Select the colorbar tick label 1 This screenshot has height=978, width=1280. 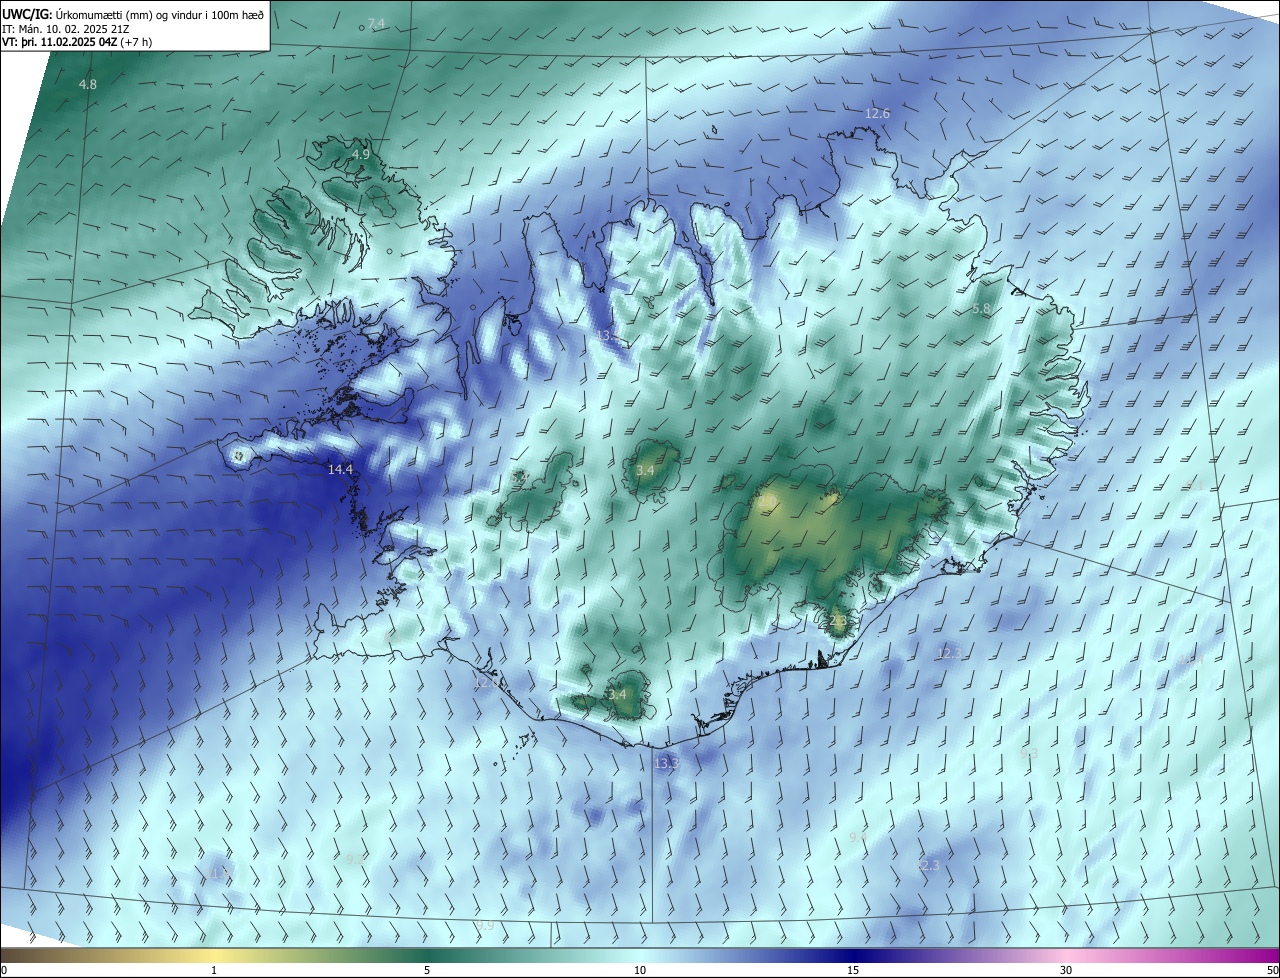click(214, 970)
